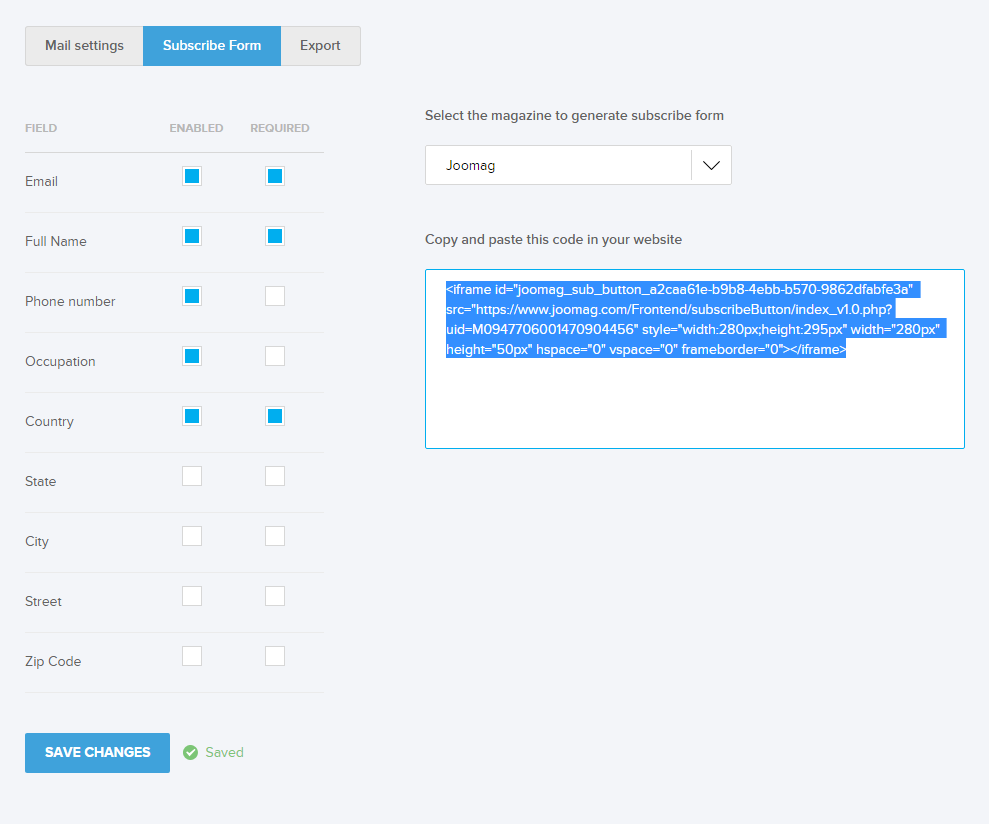Switch to the Subscribe Form tab
Screen dimensions: 989x824
pos(212,46)
